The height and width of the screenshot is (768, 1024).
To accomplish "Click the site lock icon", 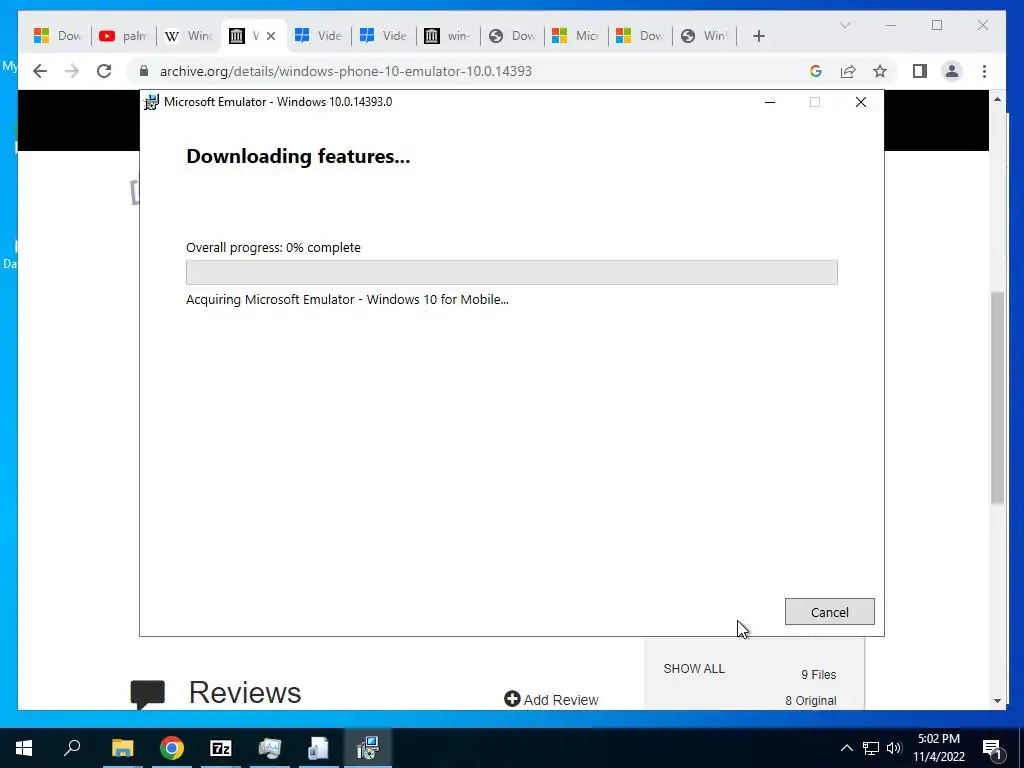I will (x=144, y=71).
